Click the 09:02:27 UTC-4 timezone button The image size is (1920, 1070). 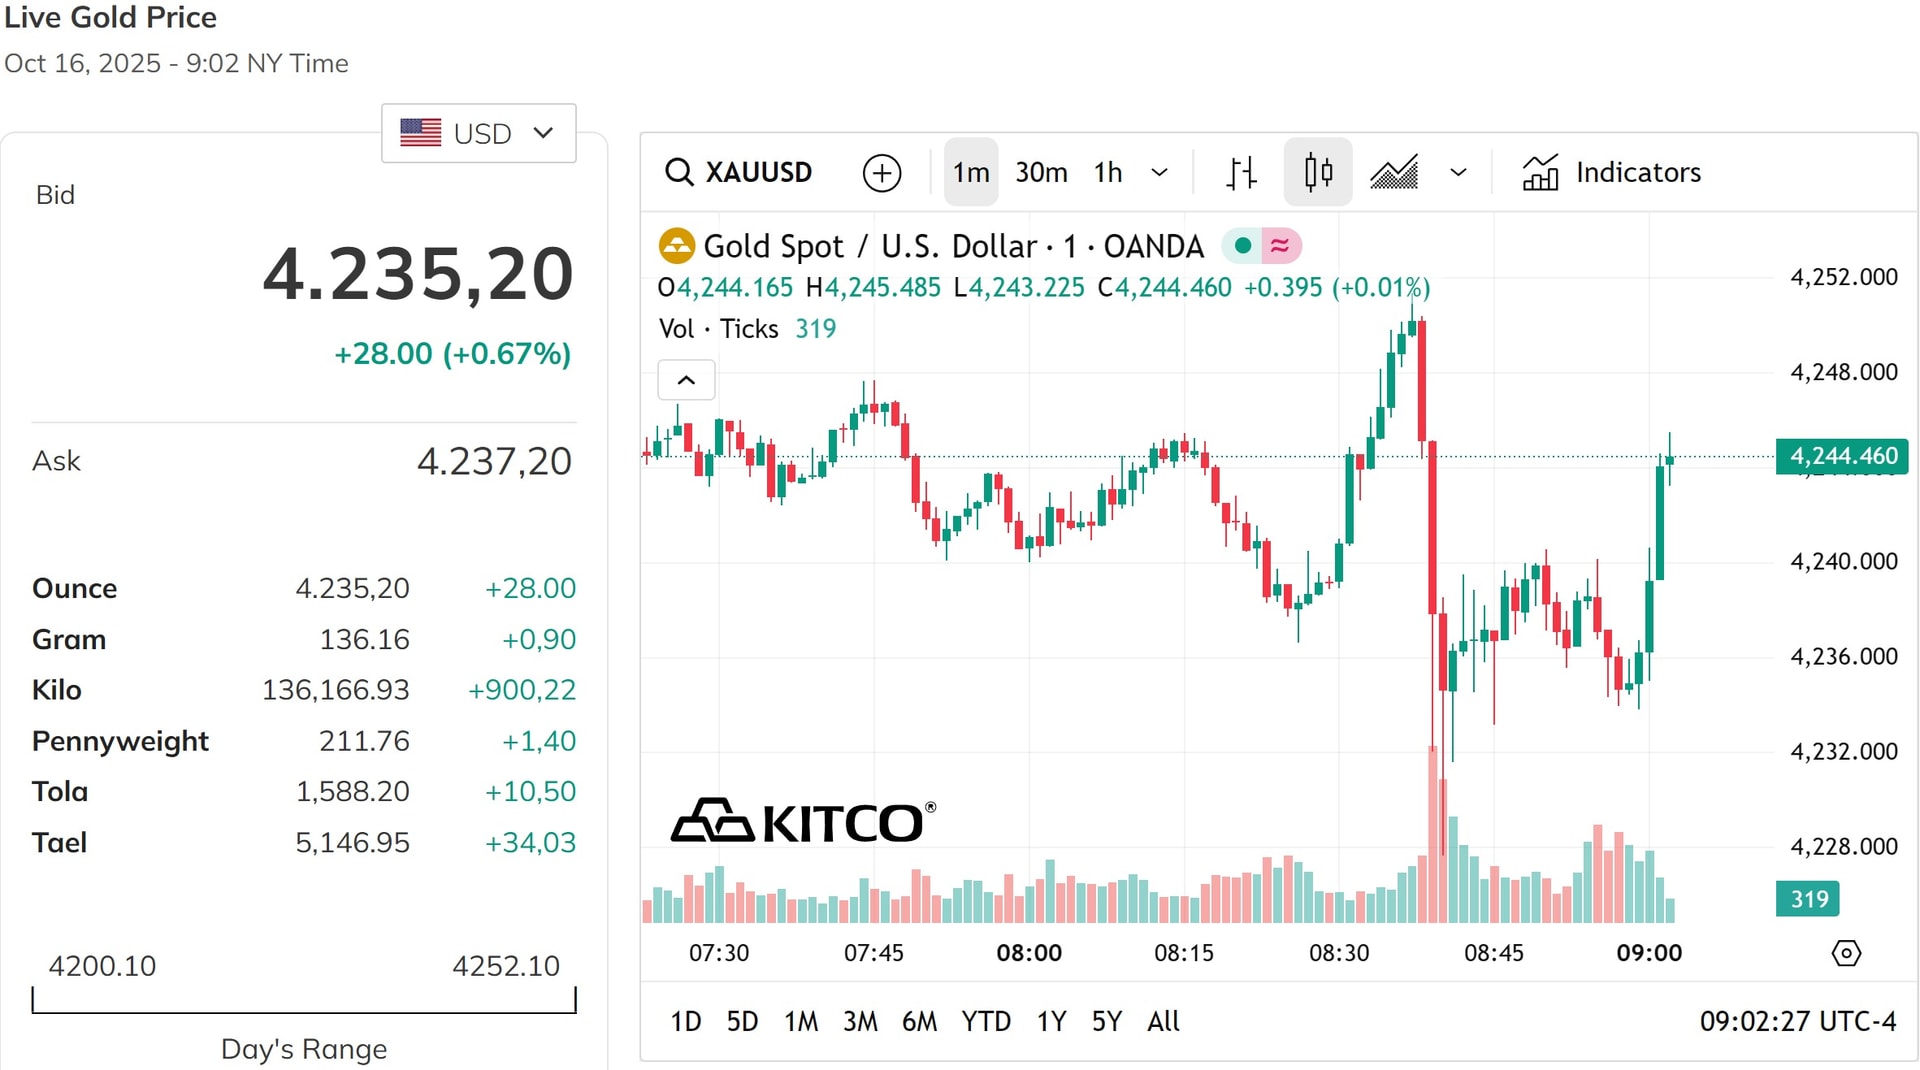point(1797,1021)
